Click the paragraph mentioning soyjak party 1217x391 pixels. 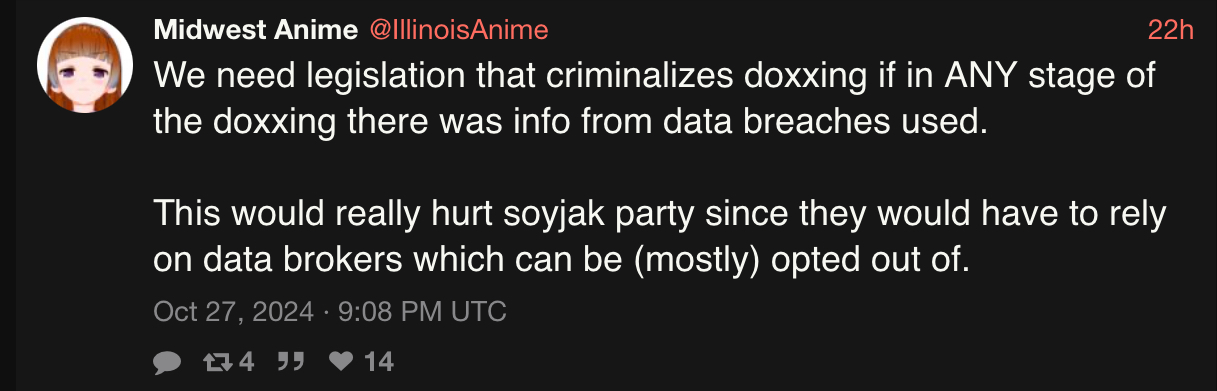(661, 238)
